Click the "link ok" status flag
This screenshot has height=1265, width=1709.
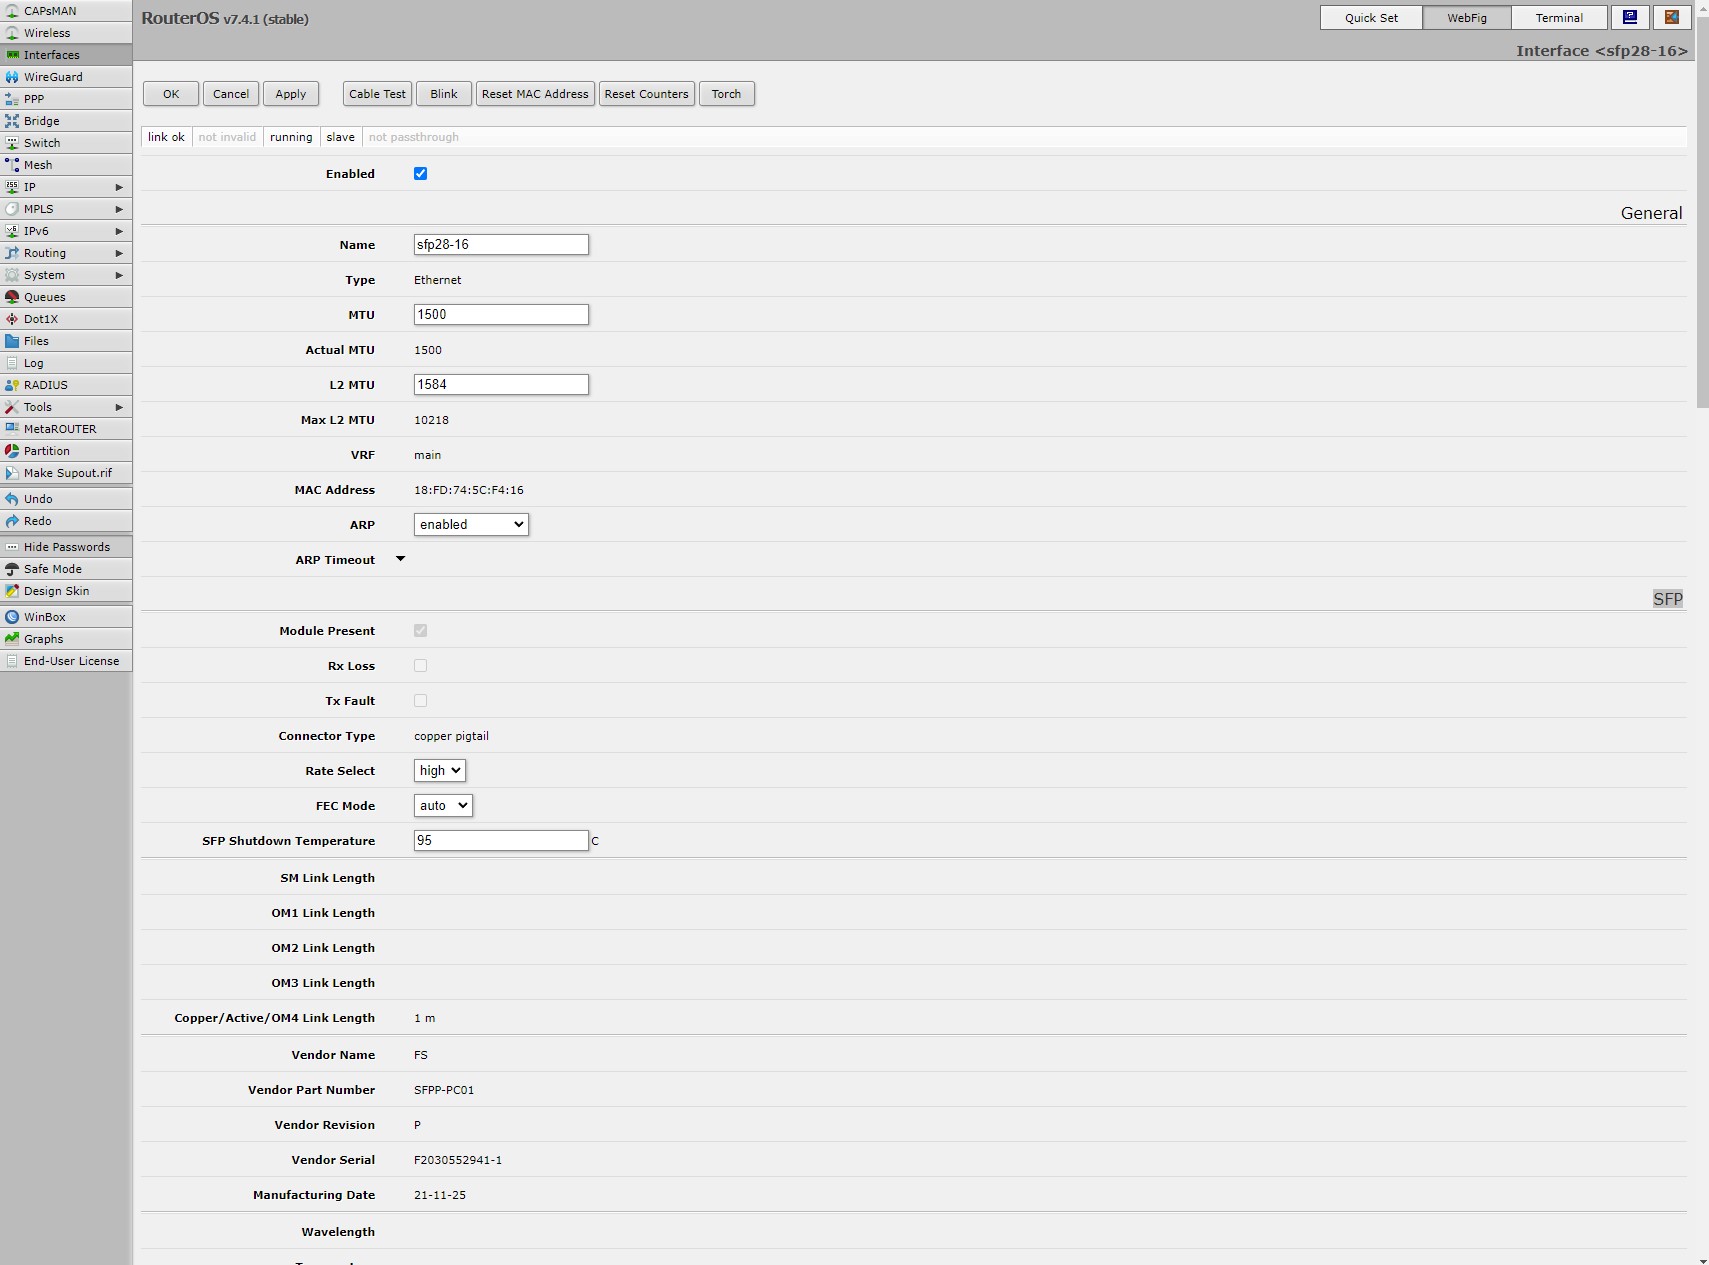[166, 137]
